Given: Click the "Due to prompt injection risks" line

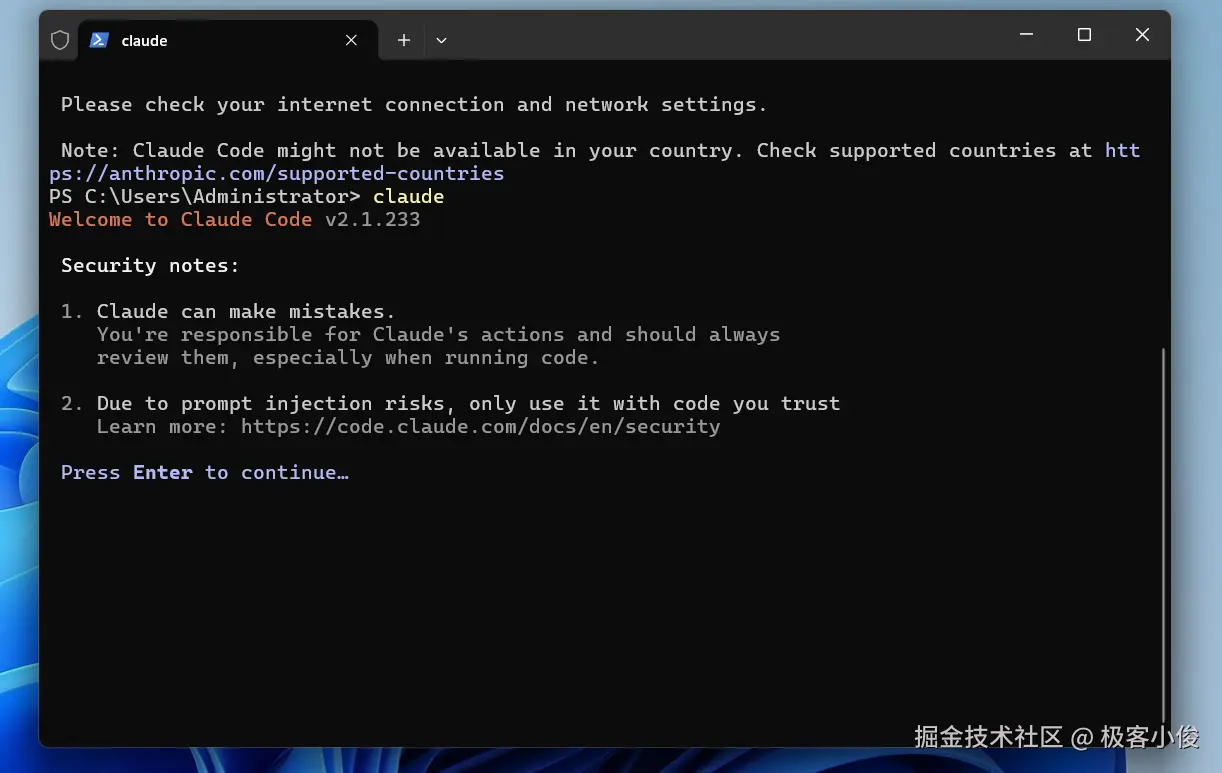Looking at the screenshot, I should [x=468, y=403].
